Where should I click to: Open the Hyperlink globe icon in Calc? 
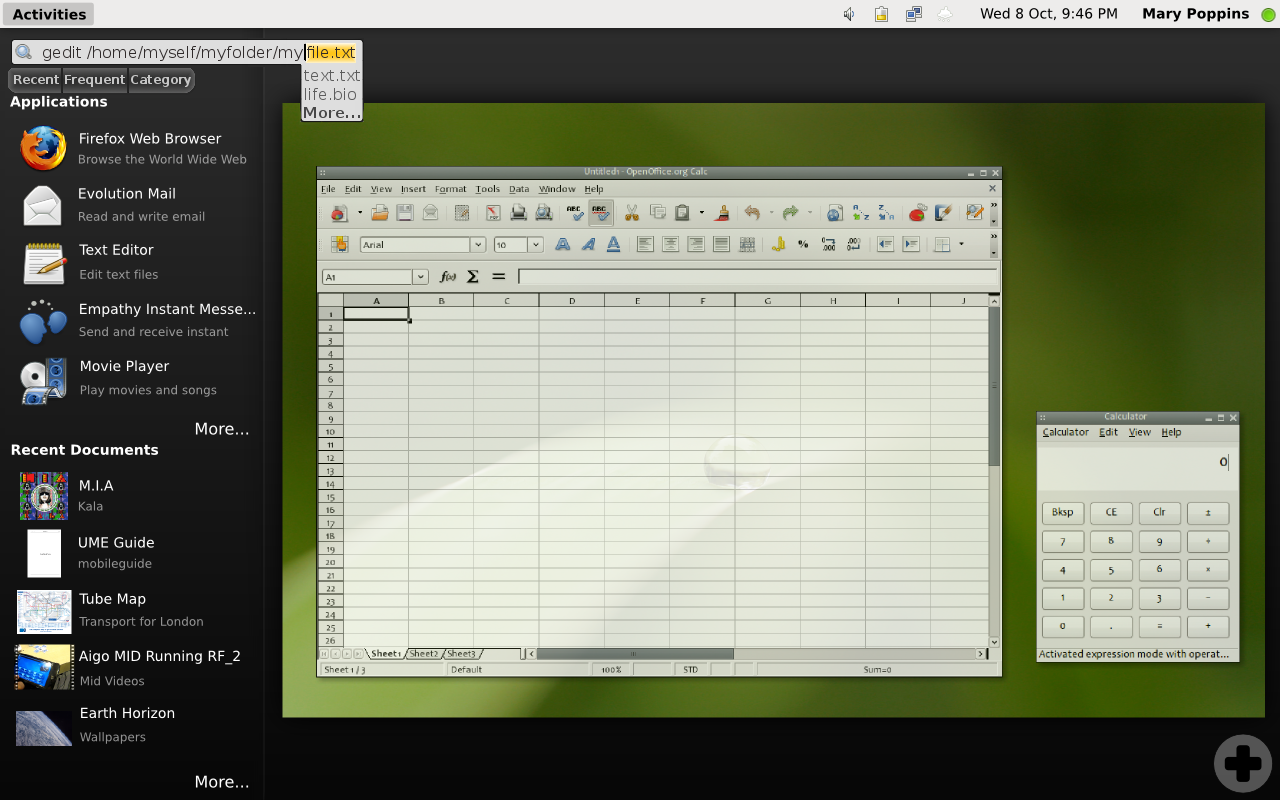point(834,213)
